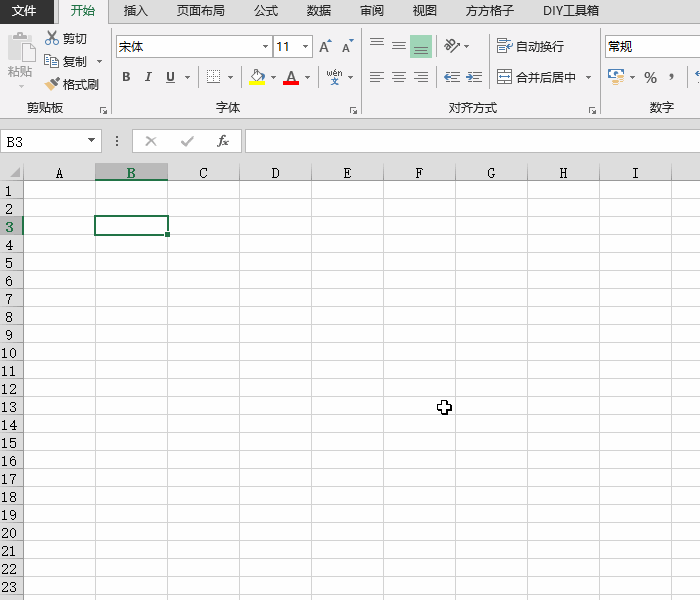This screenshot has width=700, height=600.
Task: Toggle Wrap Text (自动换行)
Action: [x=530, y=46]
